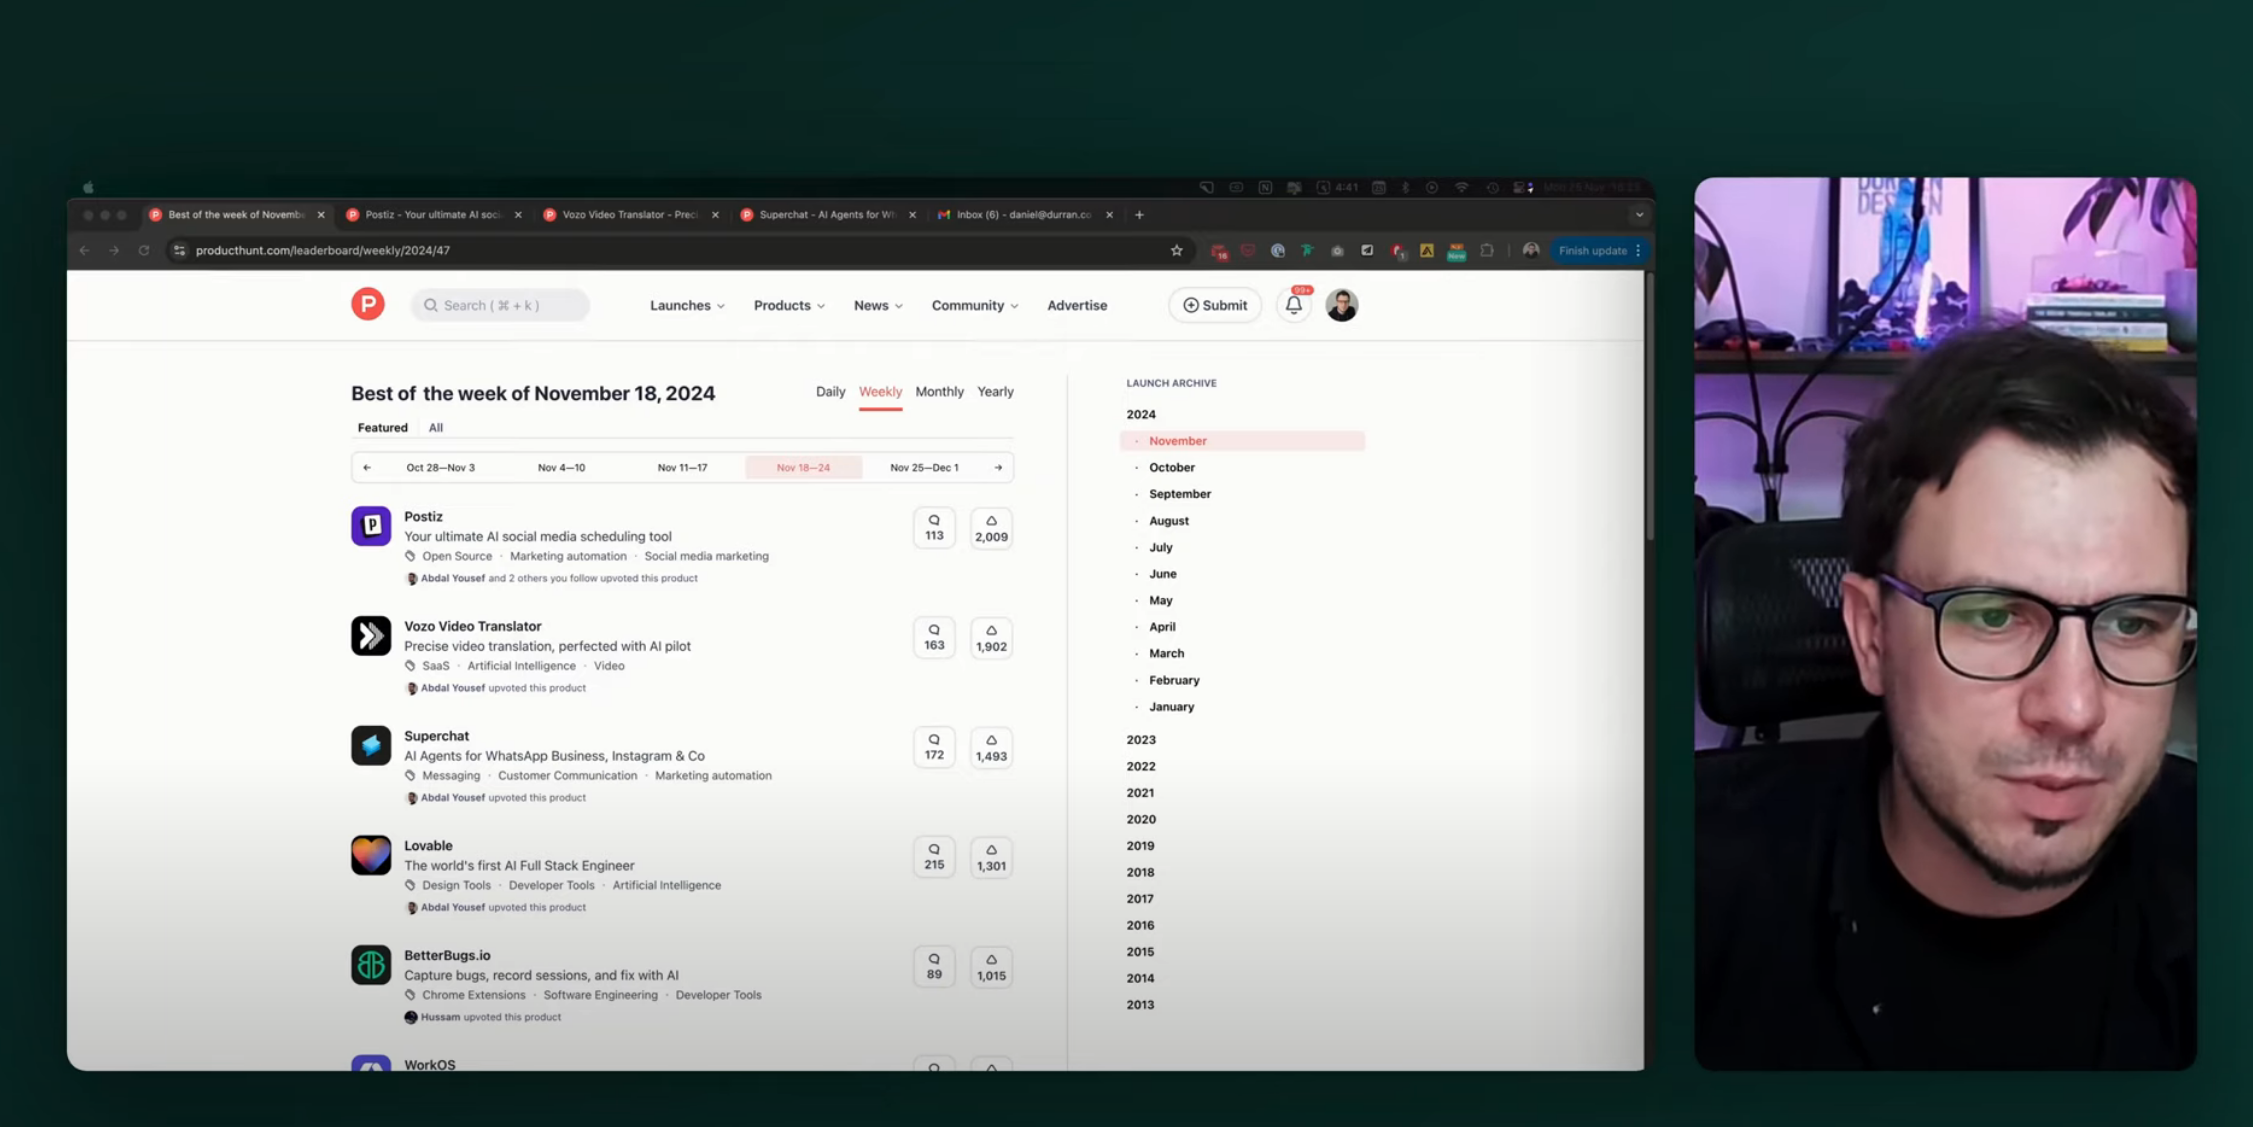
Task: Open Superchat comments showing 172
Action: tap(934, 747)
